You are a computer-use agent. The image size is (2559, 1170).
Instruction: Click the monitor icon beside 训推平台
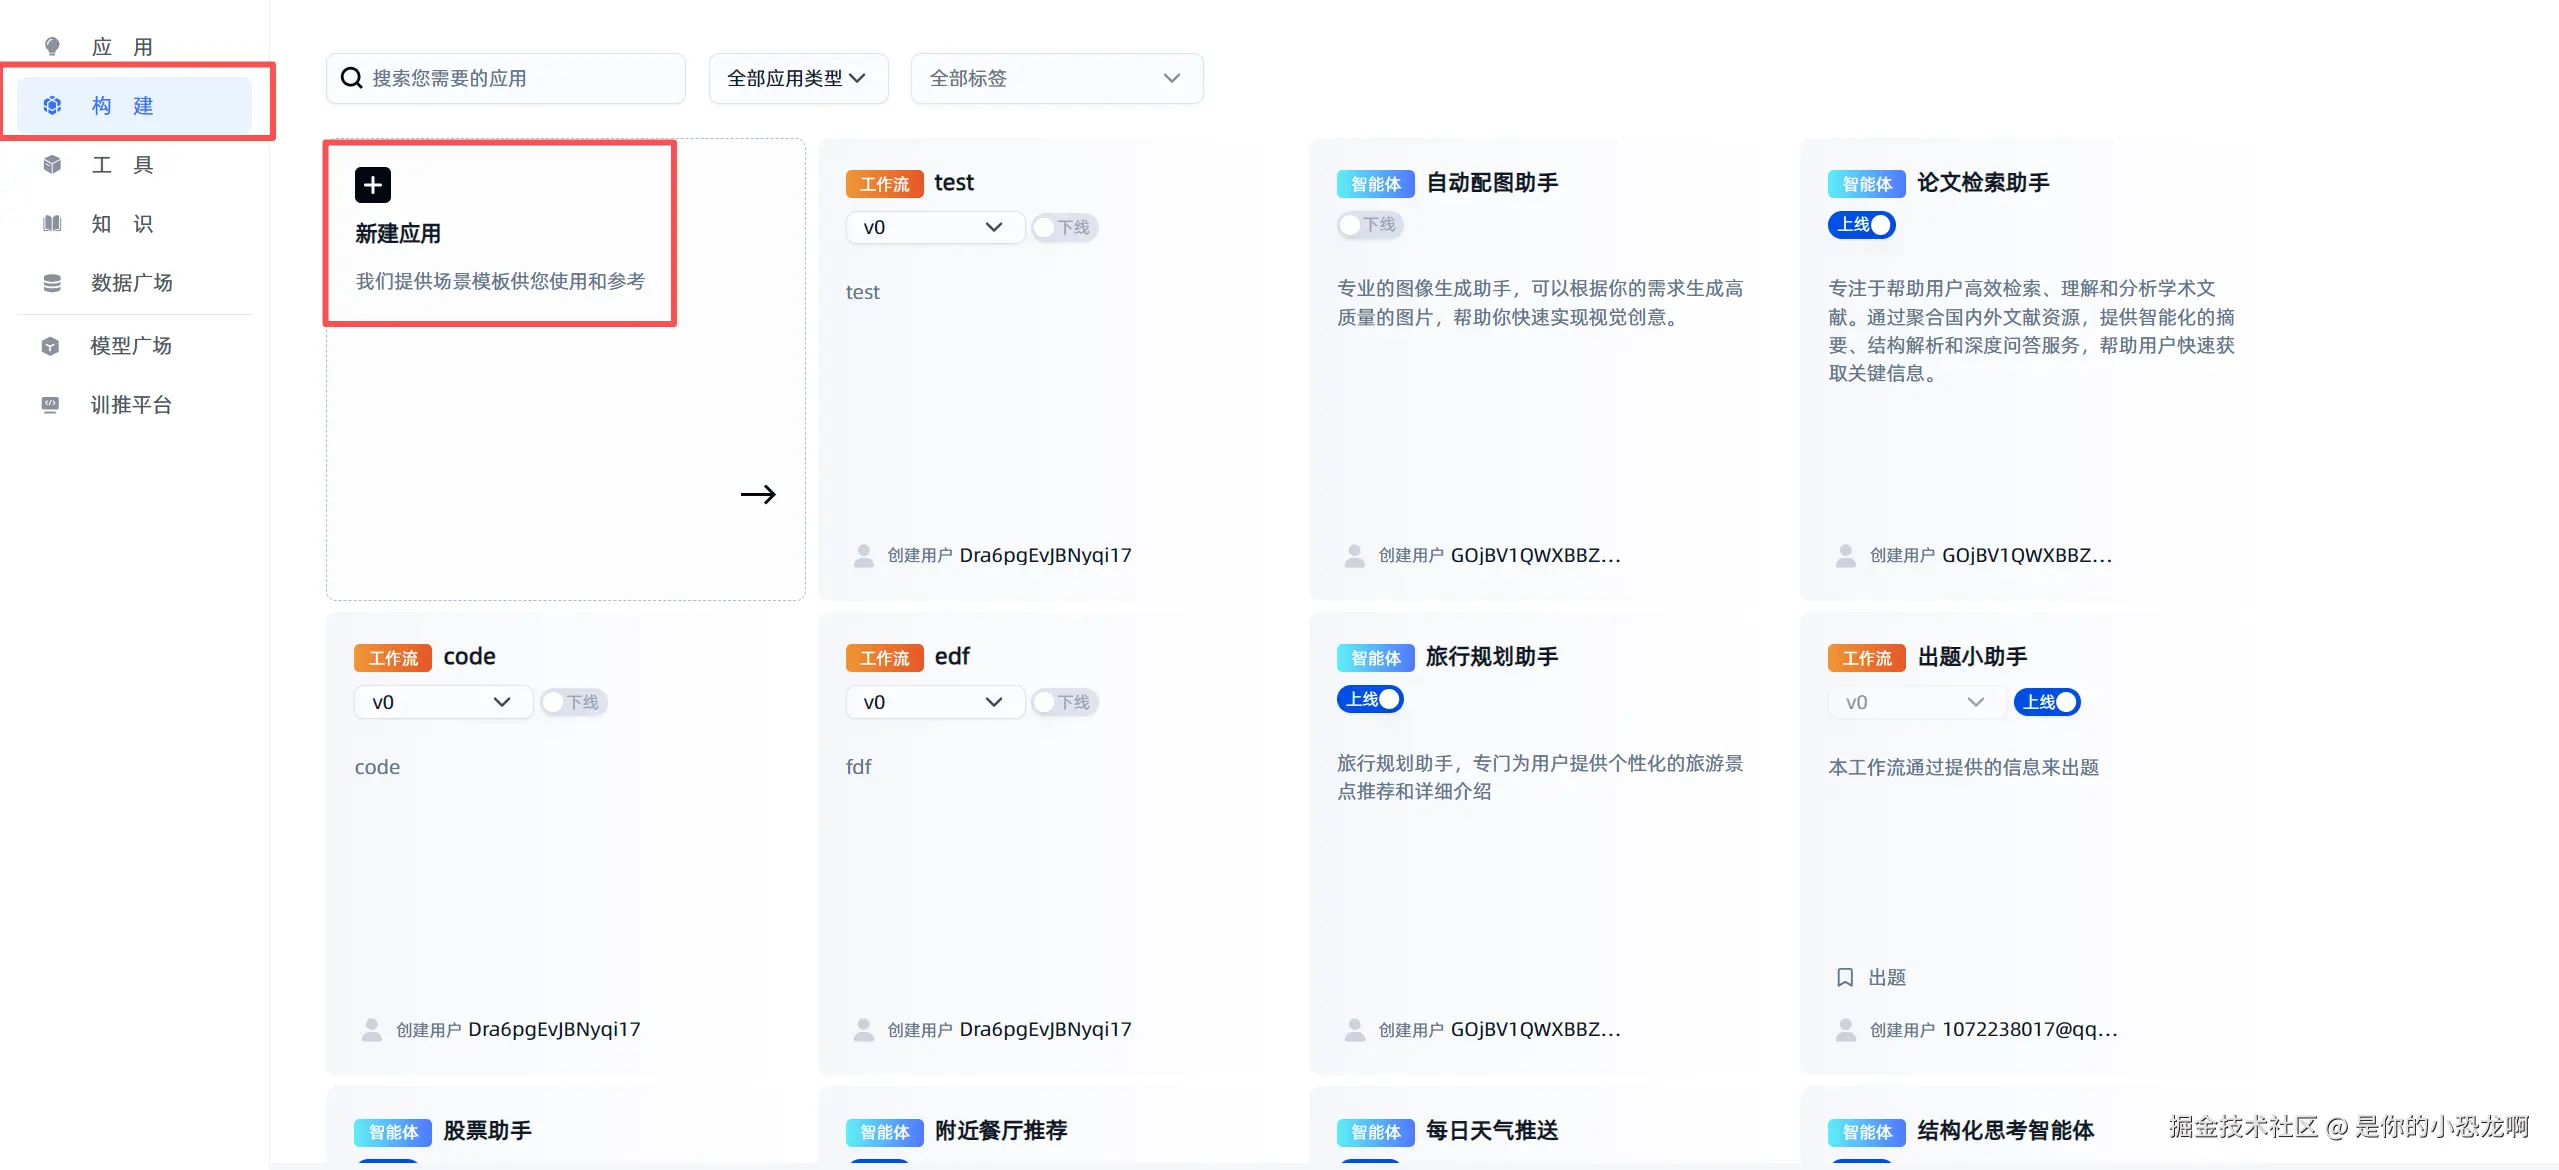[50, 405]
